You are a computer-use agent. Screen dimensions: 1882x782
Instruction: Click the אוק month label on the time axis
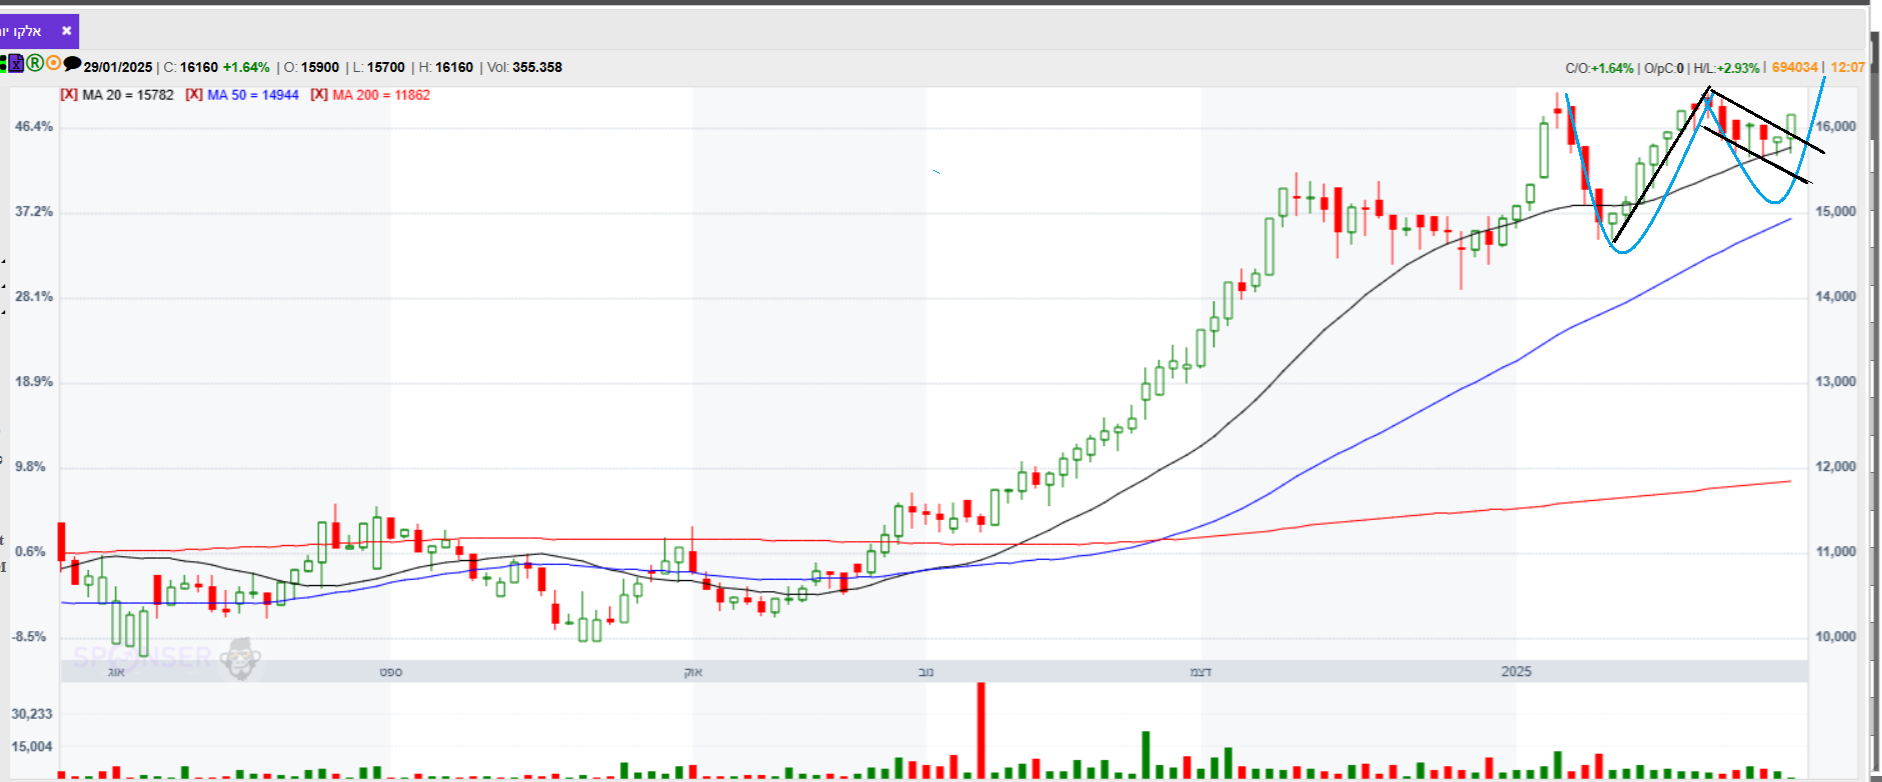[x=693, y=672]
